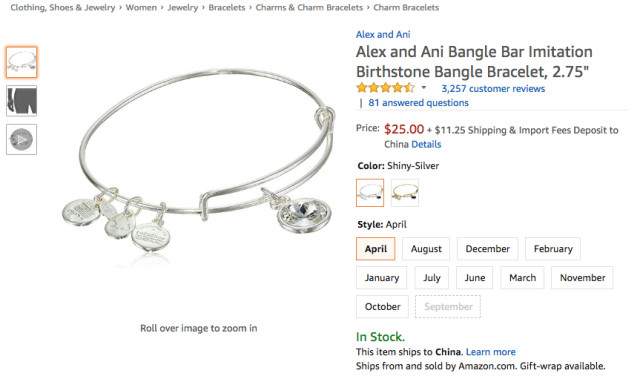Click the star rating icons
Viewport: 640px width, 379px height.
[x=385, y=88]
